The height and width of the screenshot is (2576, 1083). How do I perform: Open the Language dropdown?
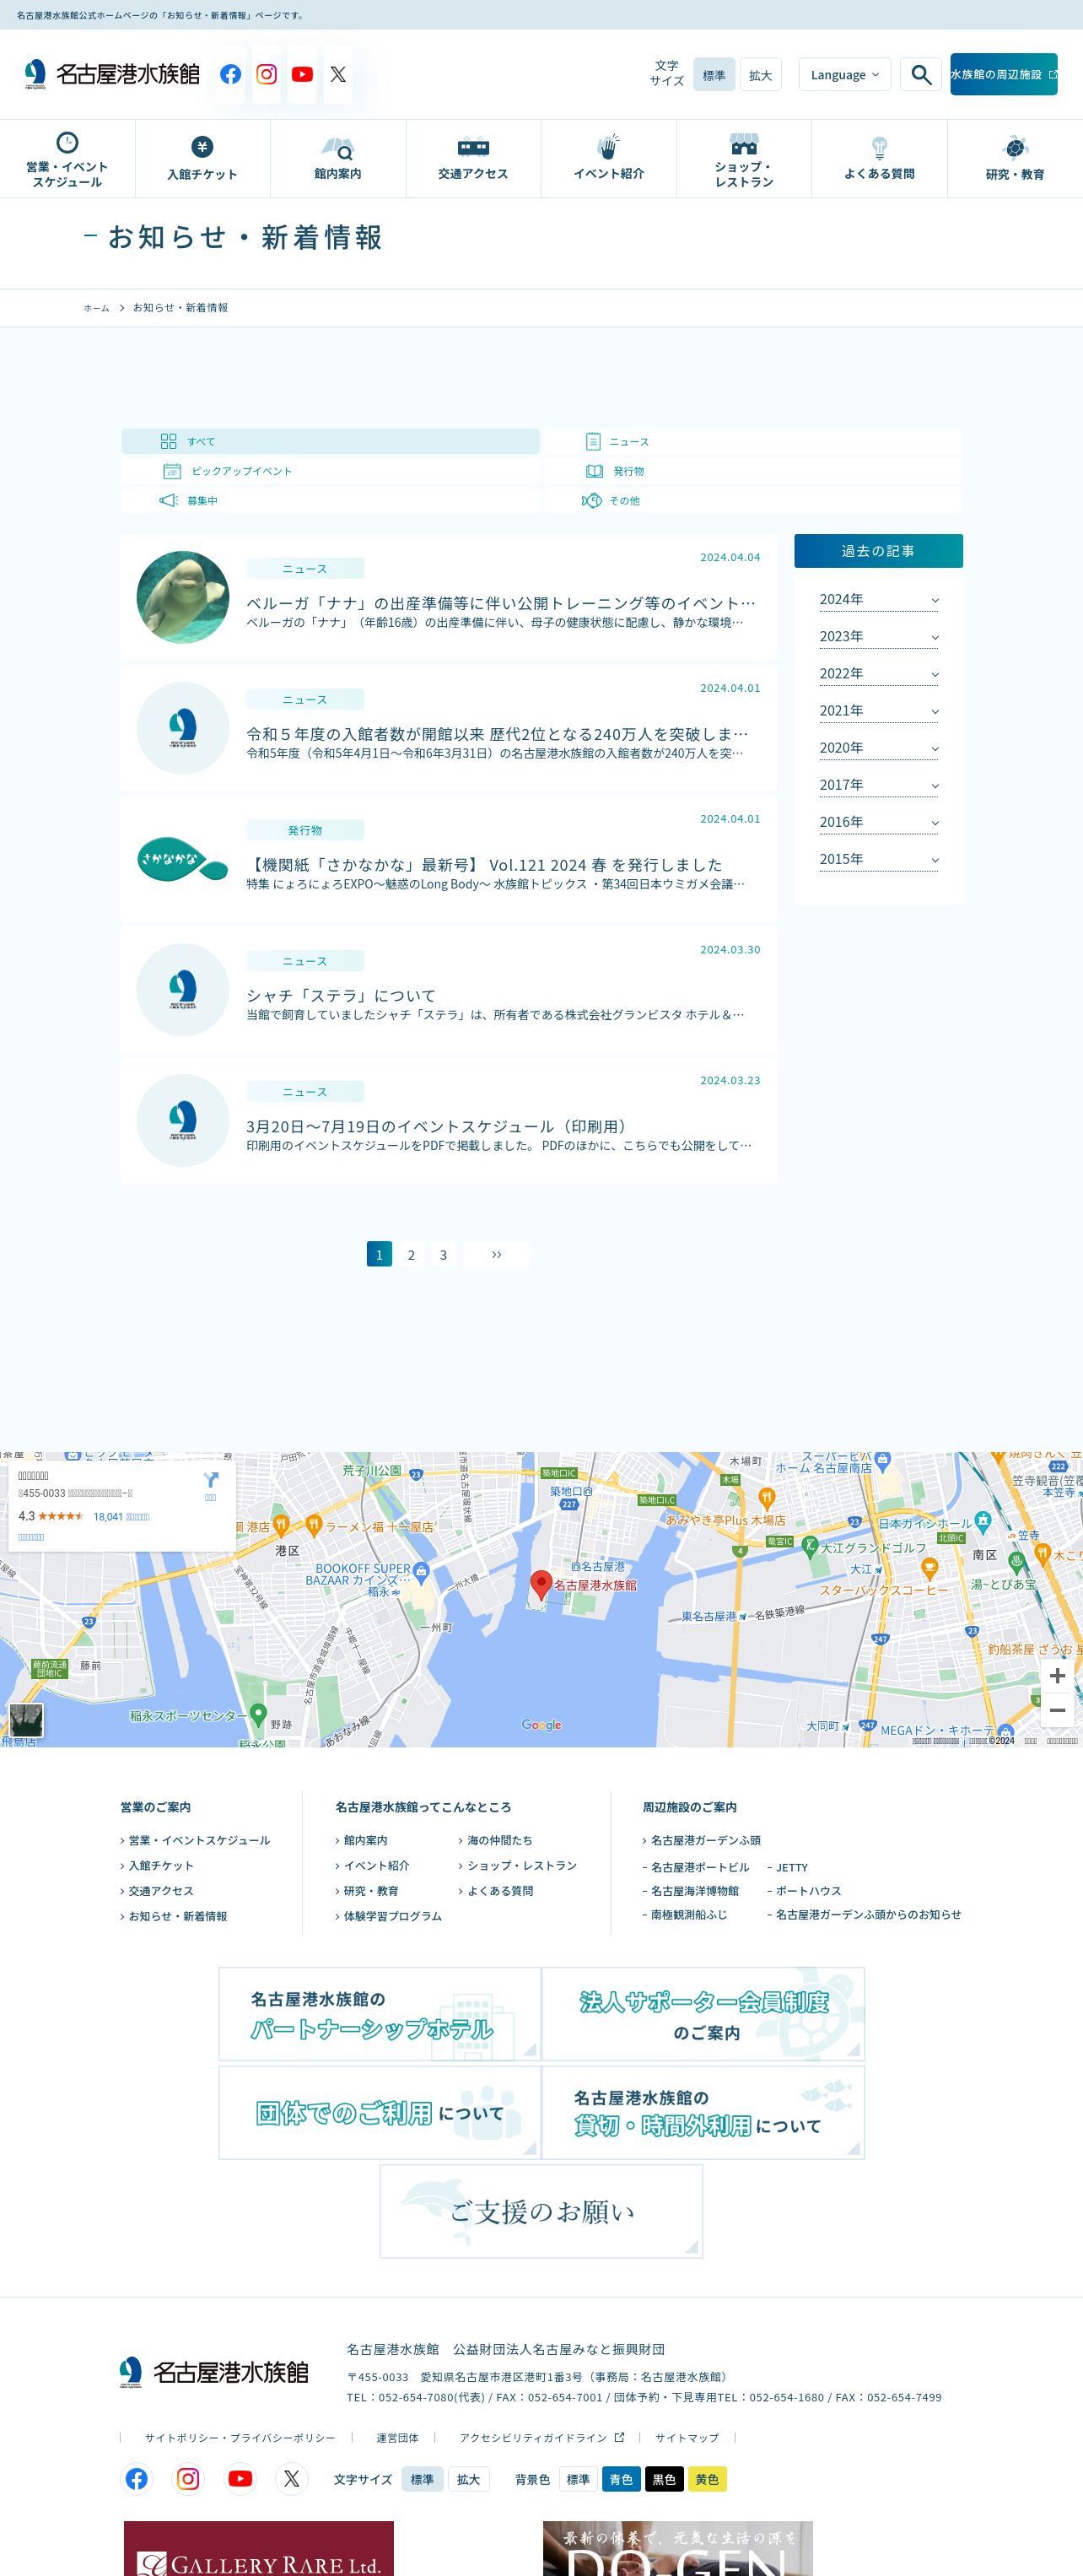(844, 75)
